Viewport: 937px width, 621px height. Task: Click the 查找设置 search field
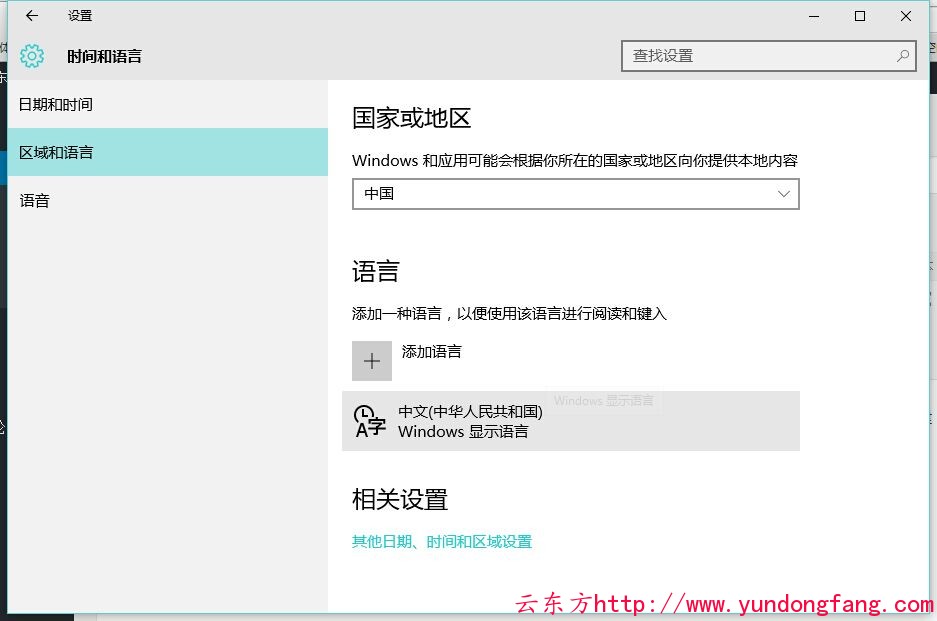tap(768, 56)
